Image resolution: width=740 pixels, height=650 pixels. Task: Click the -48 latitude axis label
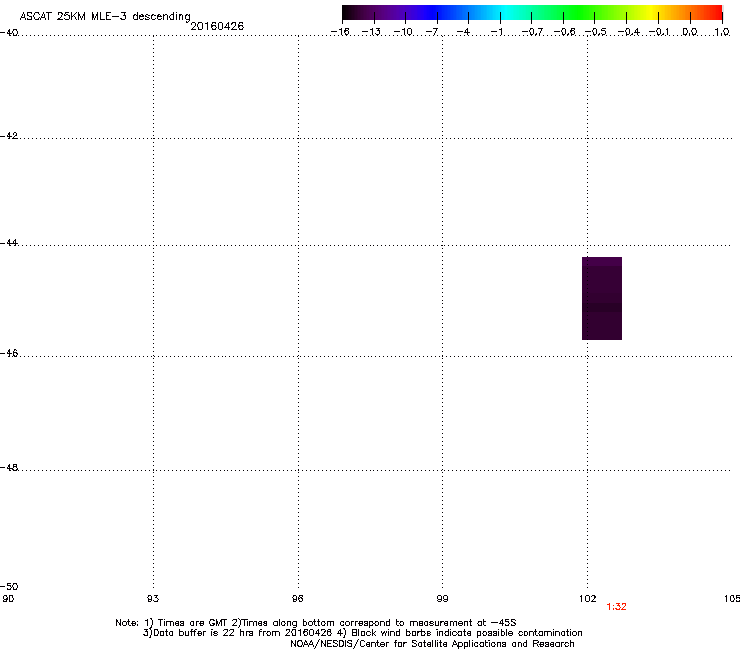coord(9,468)
